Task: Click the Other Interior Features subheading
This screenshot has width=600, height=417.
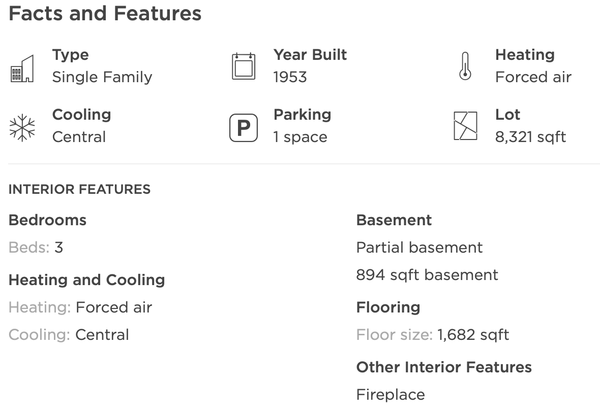Action: tap(444, 367)
